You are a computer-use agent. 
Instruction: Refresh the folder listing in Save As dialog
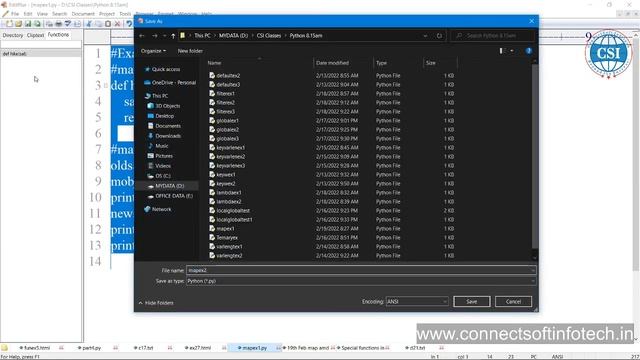coord(439,36)
